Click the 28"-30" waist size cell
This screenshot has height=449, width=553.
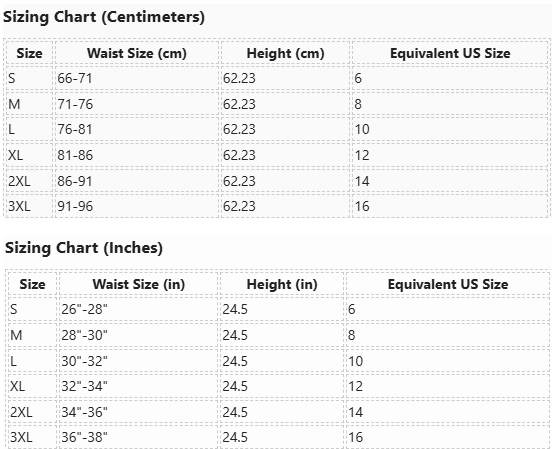[139, 335]
